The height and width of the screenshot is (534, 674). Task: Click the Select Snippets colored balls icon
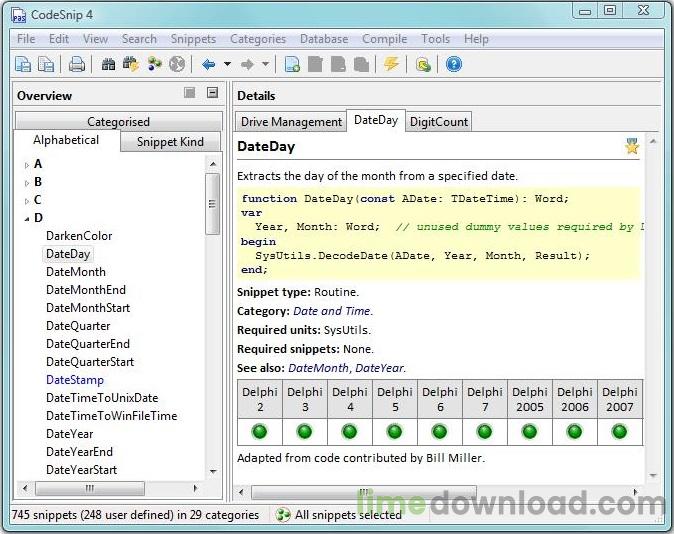coord(154,64)
